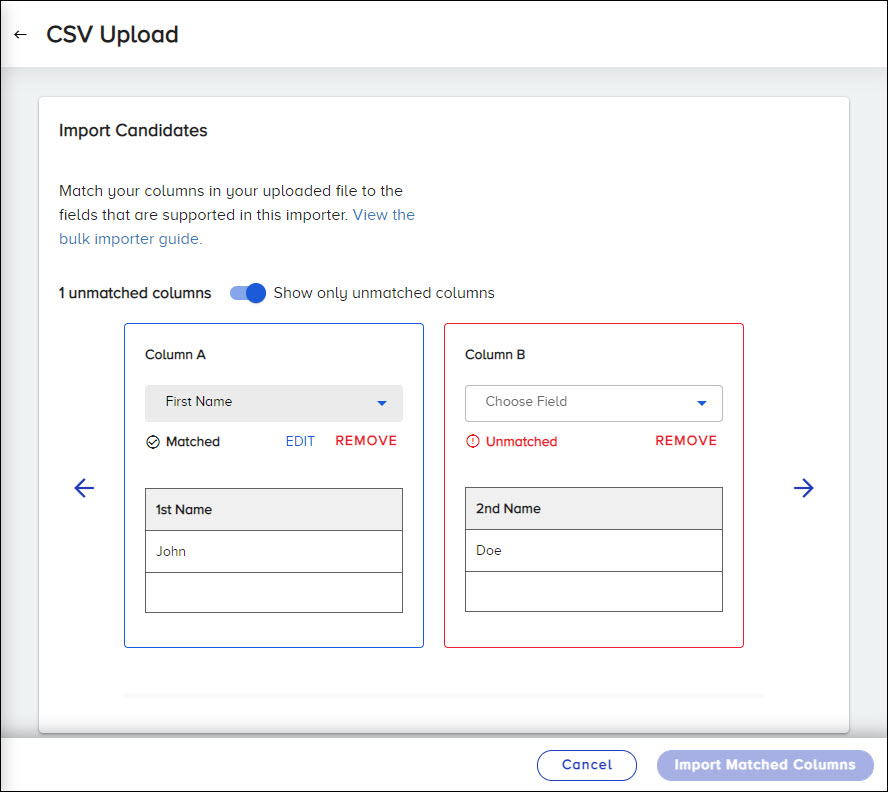Click the horizontal scrollbar below the columns
The image size is (888, 792).
tap(443, 695)
